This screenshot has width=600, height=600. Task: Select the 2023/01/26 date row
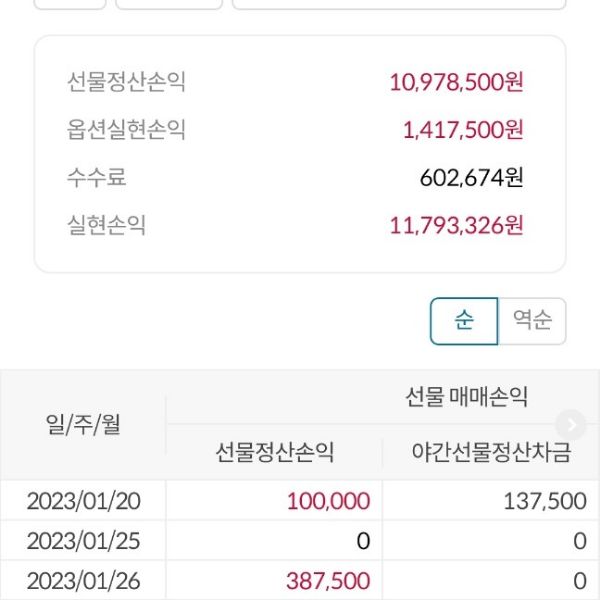83,581
